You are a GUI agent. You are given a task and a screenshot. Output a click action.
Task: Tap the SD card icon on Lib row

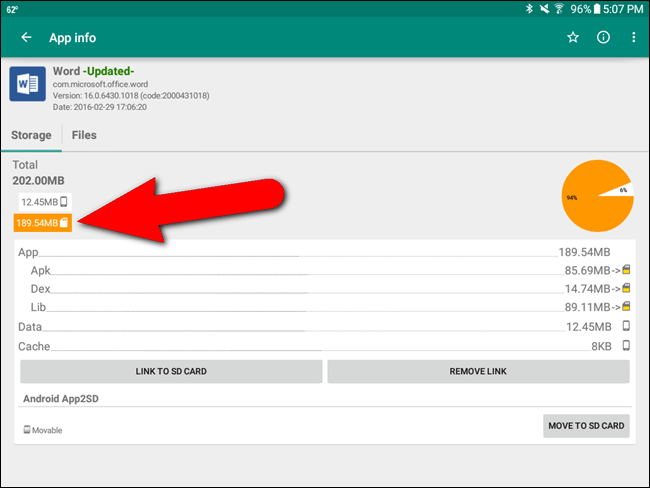pos(626,306)
